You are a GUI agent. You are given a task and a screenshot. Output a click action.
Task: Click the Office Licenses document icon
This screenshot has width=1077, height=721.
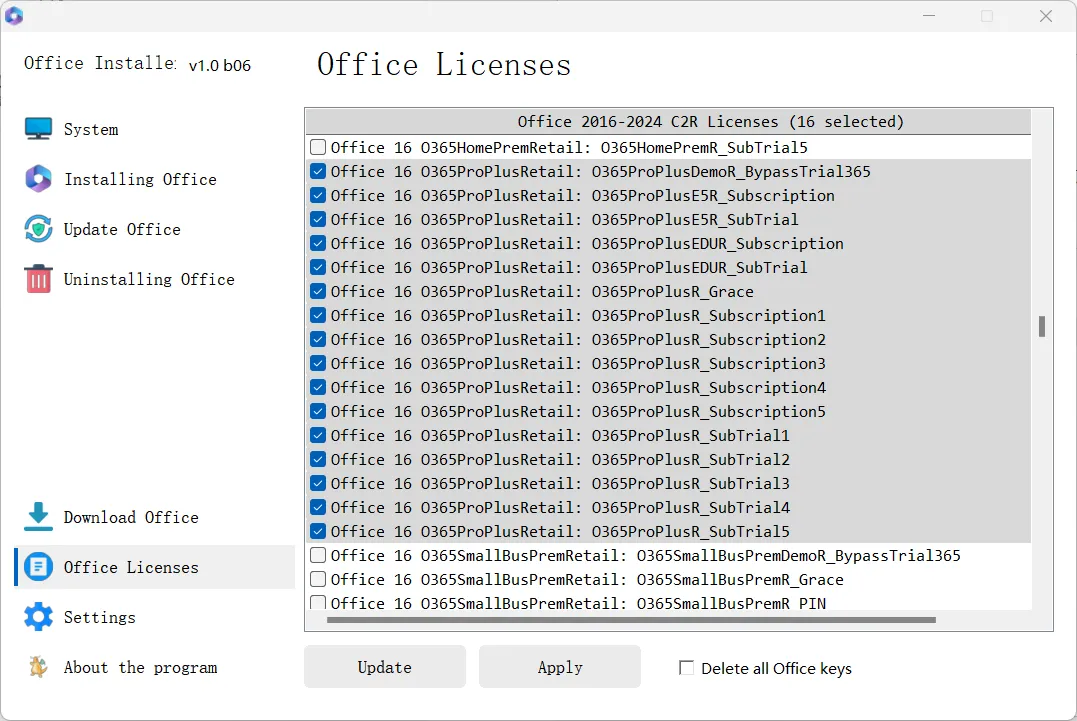click(38, 567)
